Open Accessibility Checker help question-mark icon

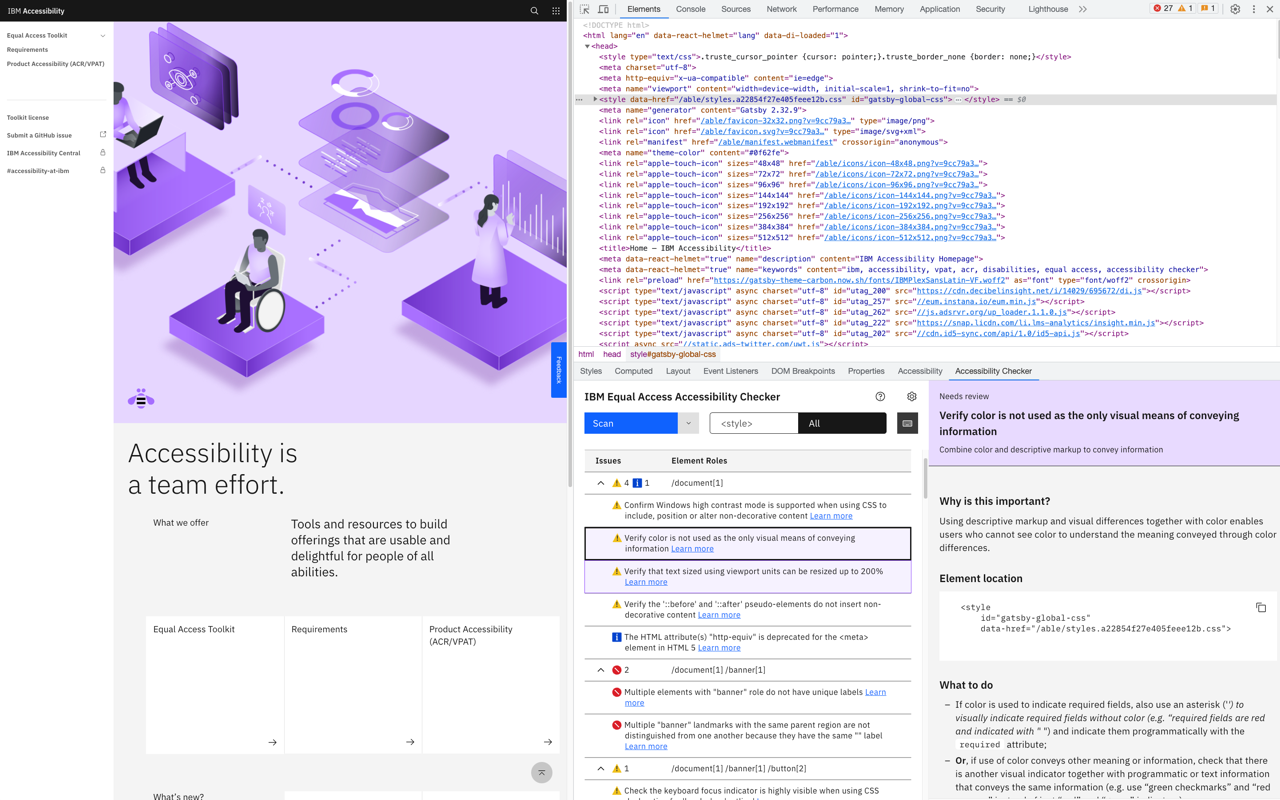point(879,396)
